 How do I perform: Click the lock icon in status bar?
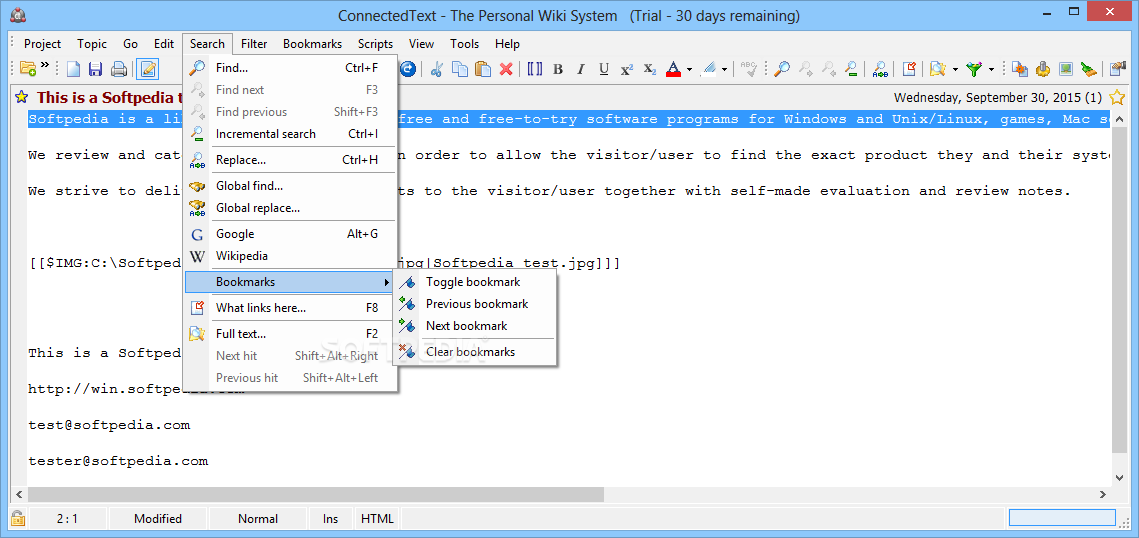tap(18, 518)
